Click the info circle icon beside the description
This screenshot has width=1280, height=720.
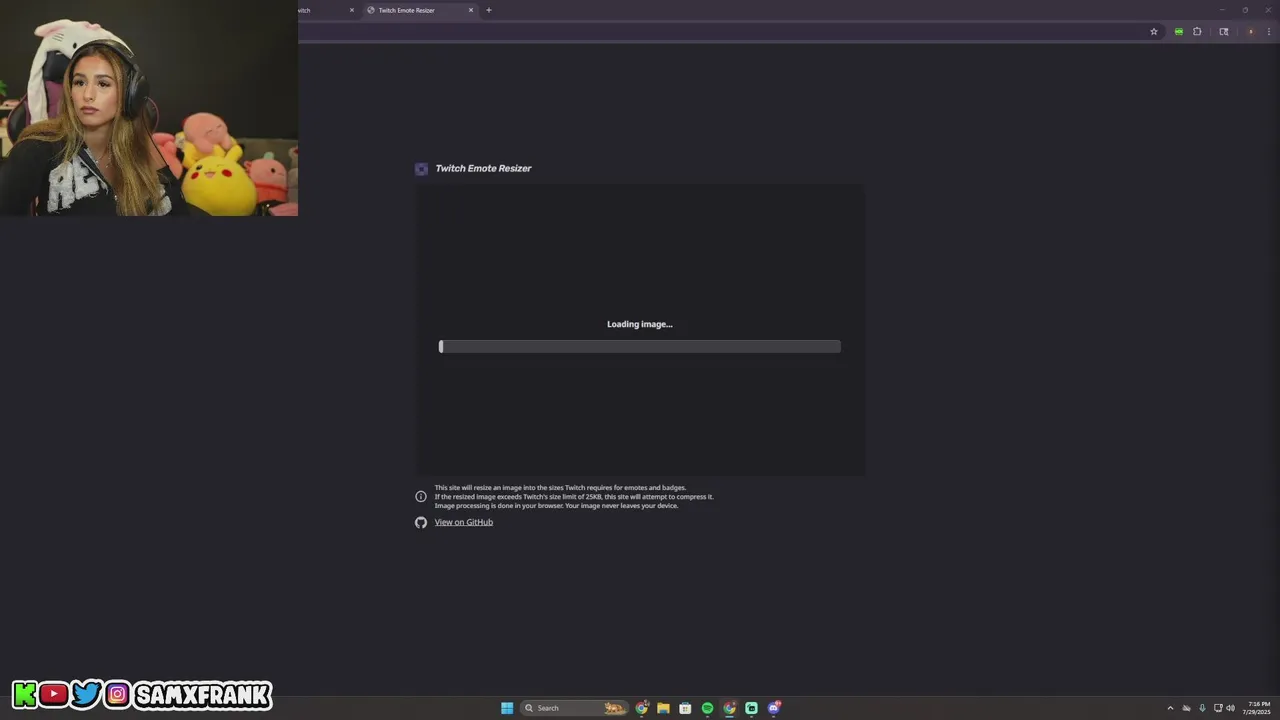[421, 496]
